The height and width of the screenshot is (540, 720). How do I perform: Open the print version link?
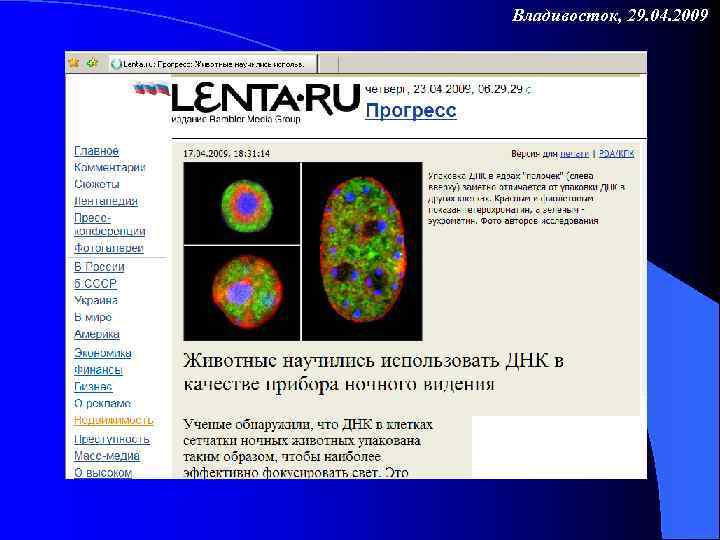[574, 154]
